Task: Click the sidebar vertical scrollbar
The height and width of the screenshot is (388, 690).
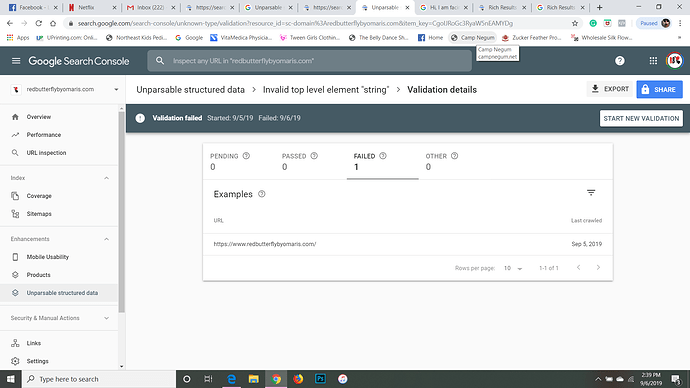Action: (121, 211)
